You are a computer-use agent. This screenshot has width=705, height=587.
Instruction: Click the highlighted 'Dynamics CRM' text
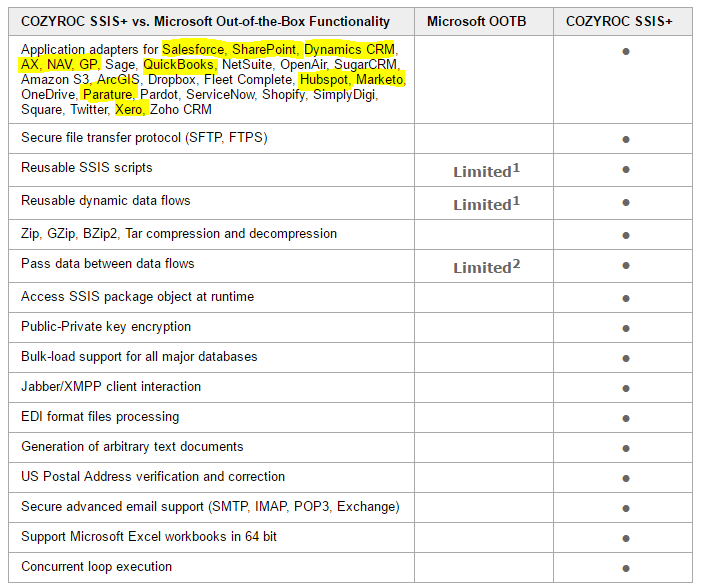point(349,49)
